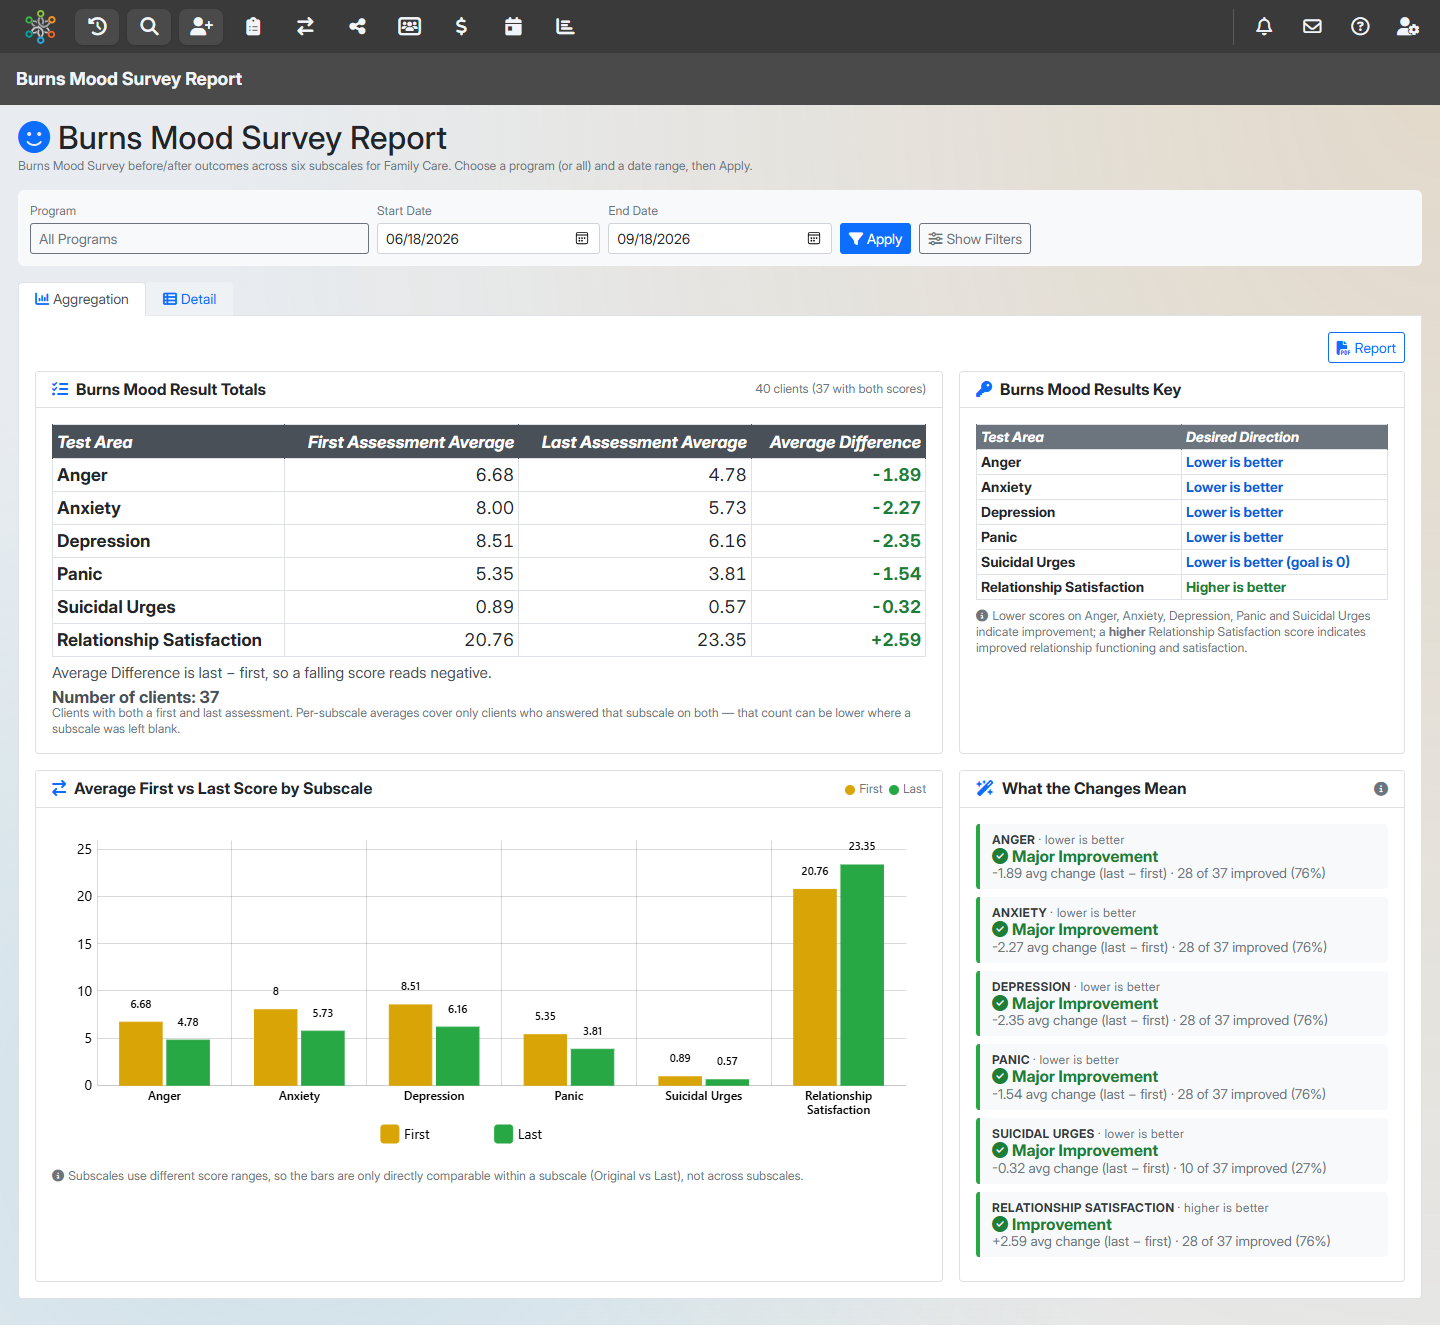The image size is (1440, 1325).
Task: Click the info icon in What the Changes Mean
Action: tap(1381, 789)
